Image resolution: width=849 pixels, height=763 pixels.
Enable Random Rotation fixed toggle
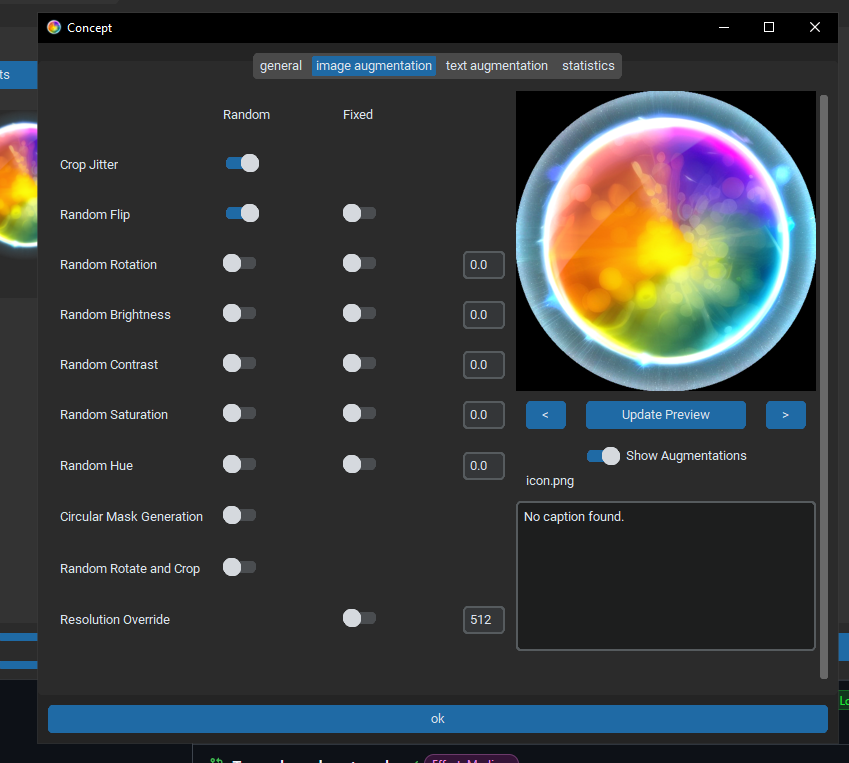click(x=359, y=264)
